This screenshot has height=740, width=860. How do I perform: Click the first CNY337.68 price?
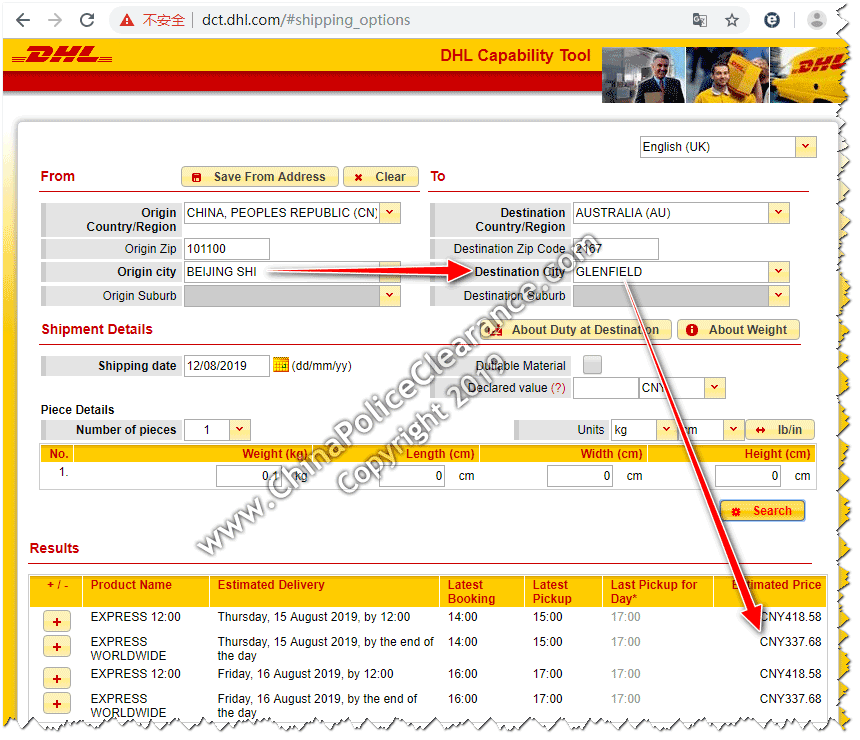[x=790, y=642]
